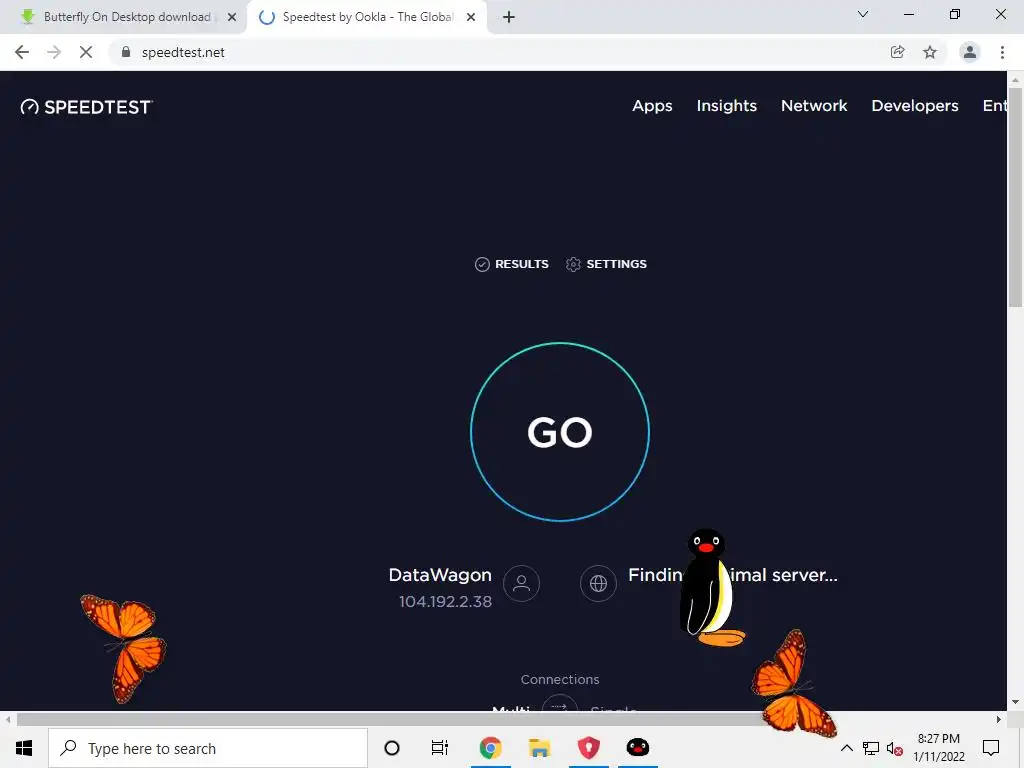
Task: Open Chrome's three-dot menu
Action: tap(1002, 52)
